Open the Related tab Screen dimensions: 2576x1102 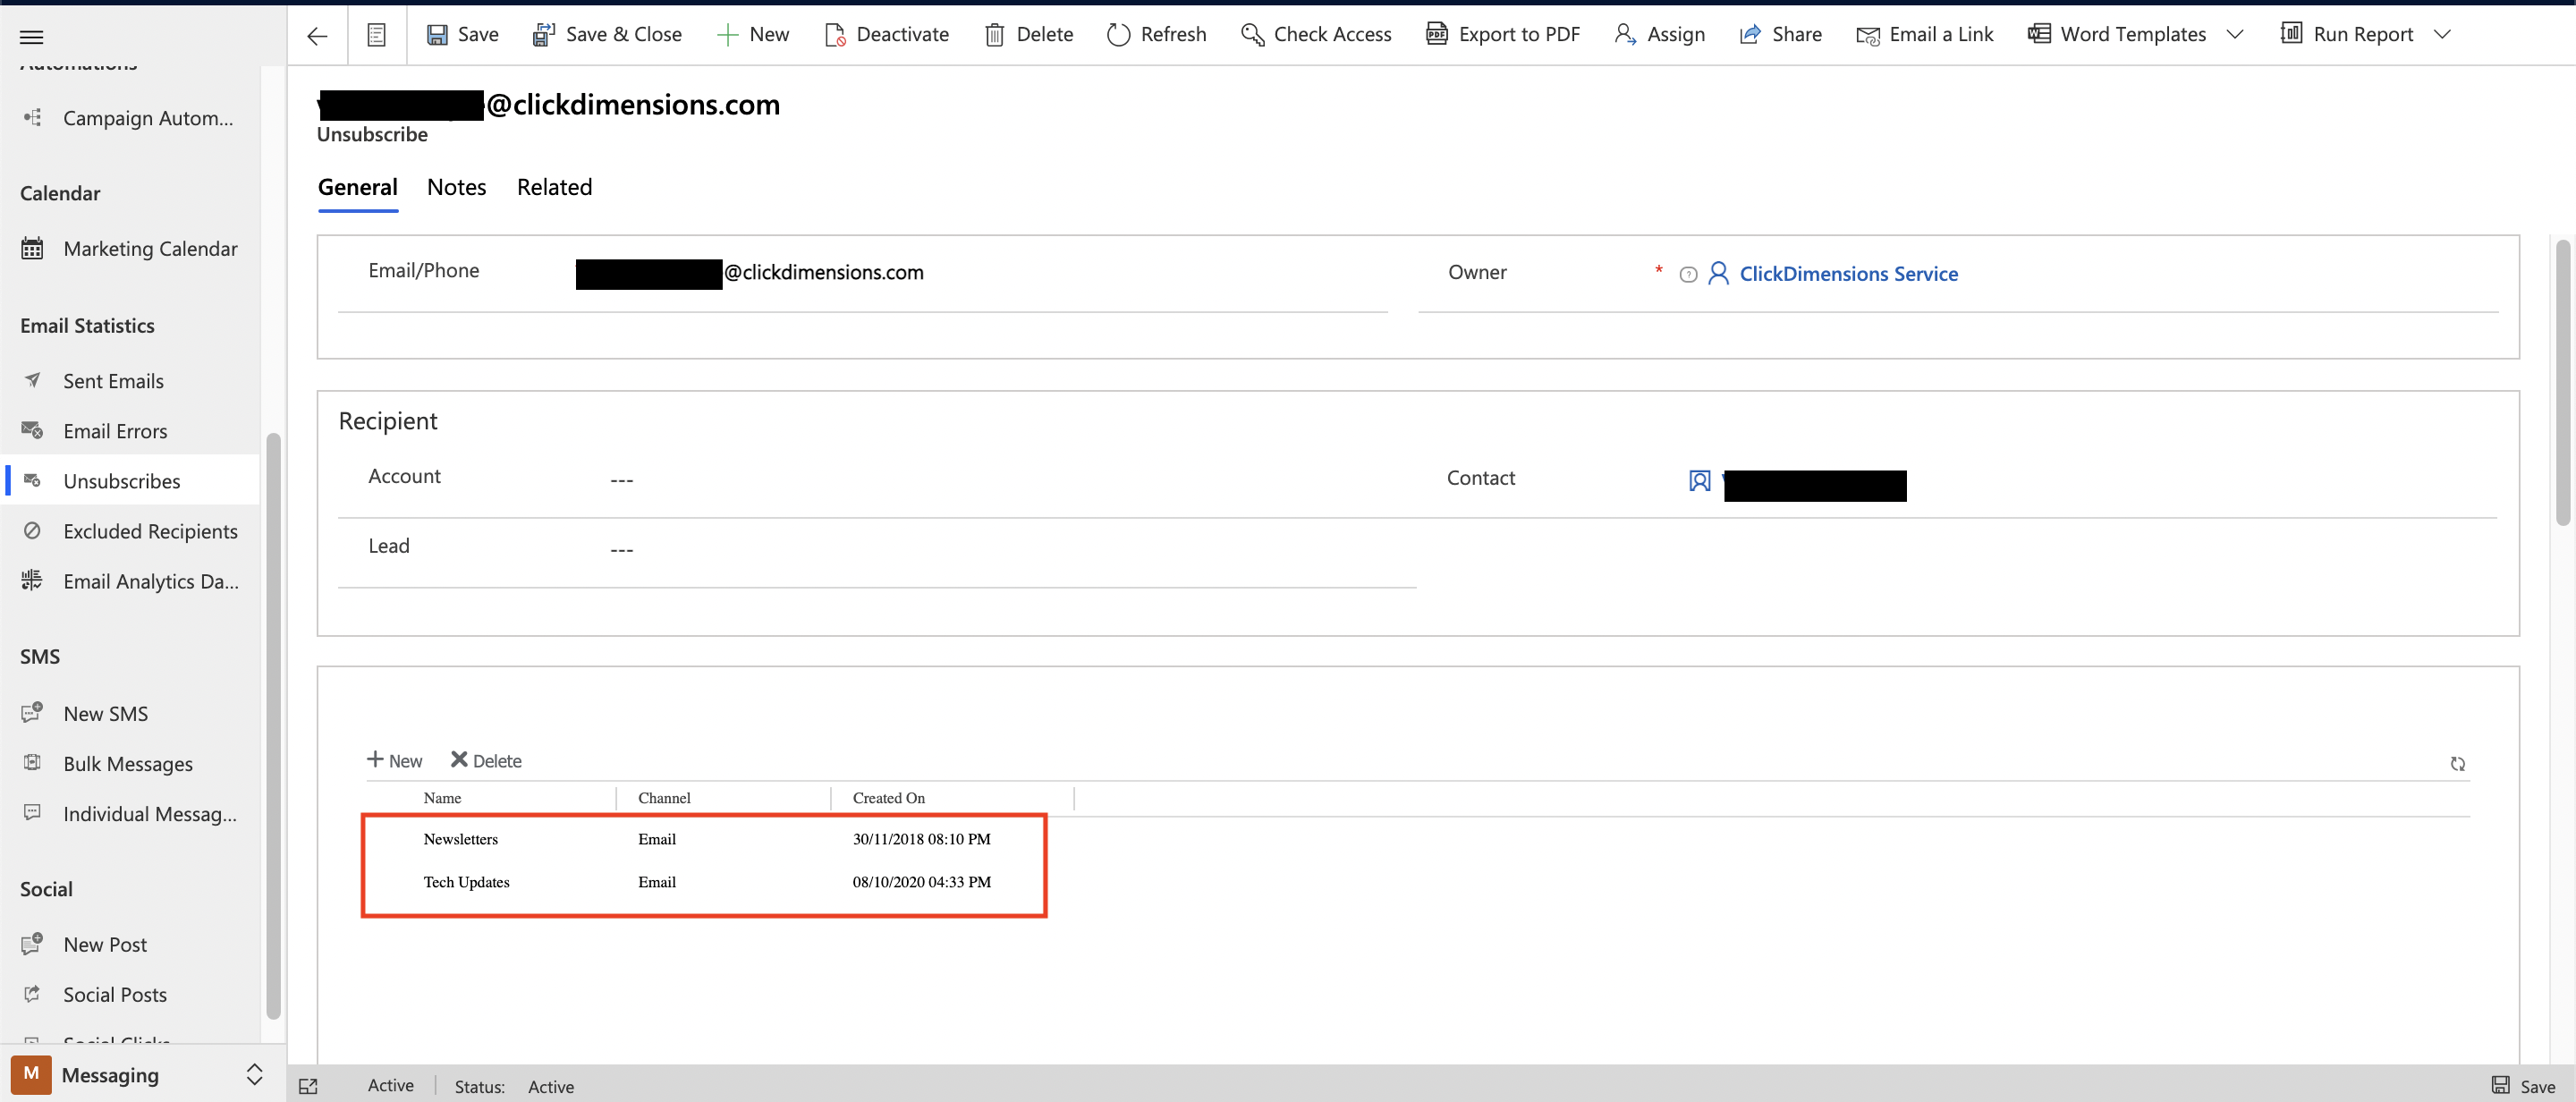click(554, 187)
